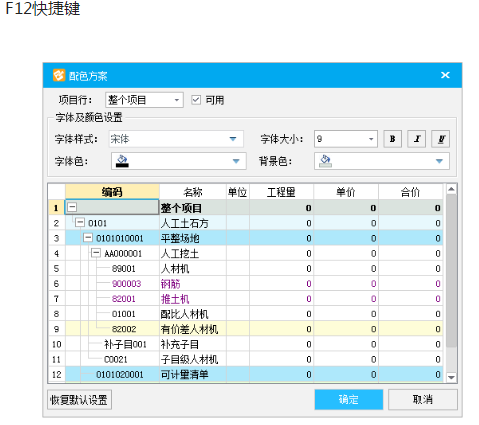
Task: Click code 82002 in the tree
Action: [x=124, y=329]
